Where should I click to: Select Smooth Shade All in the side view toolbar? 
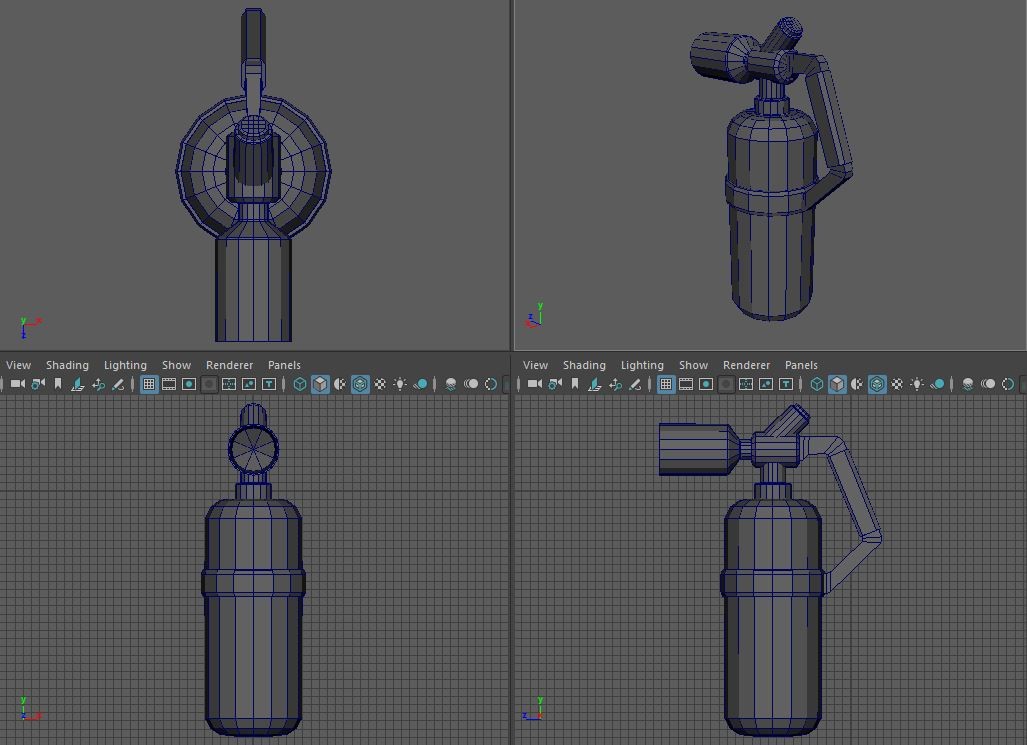tap(836, 384)
